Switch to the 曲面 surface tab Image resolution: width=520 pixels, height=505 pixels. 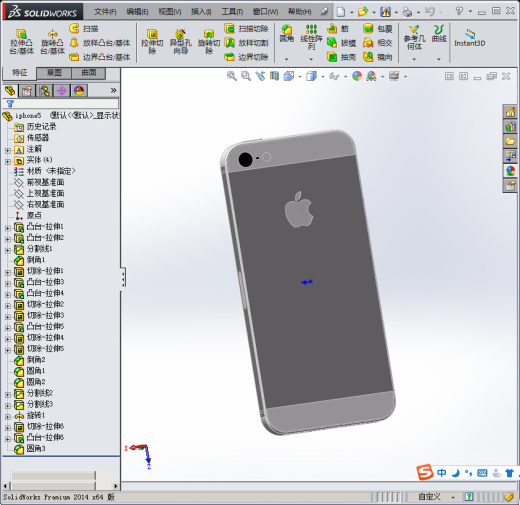click(x=89, y=73)
